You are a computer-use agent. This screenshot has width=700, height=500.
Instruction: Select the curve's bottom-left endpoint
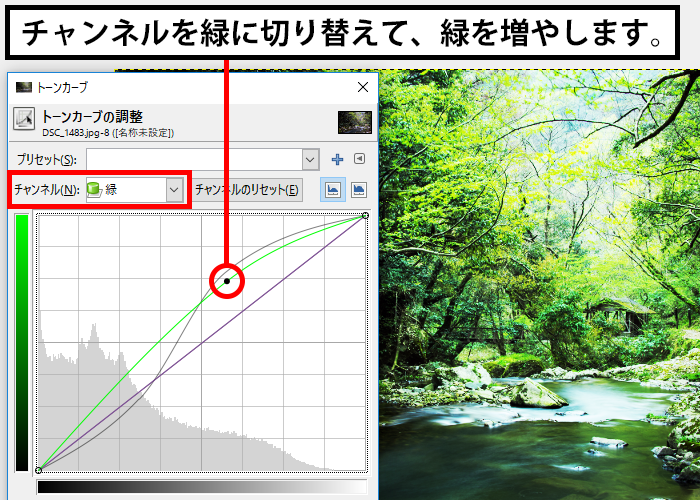point(38,469)
